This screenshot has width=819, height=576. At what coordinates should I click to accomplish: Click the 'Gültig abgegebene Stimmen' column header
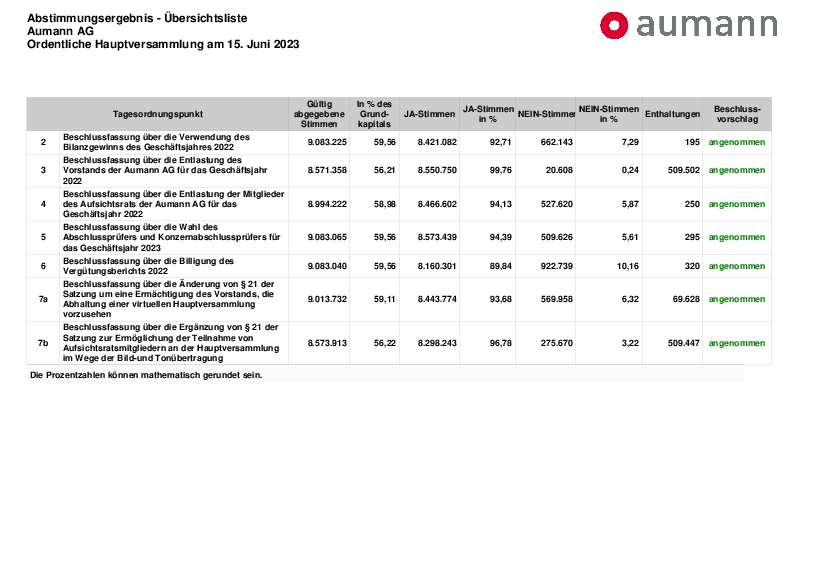click(x=319, y=114)
